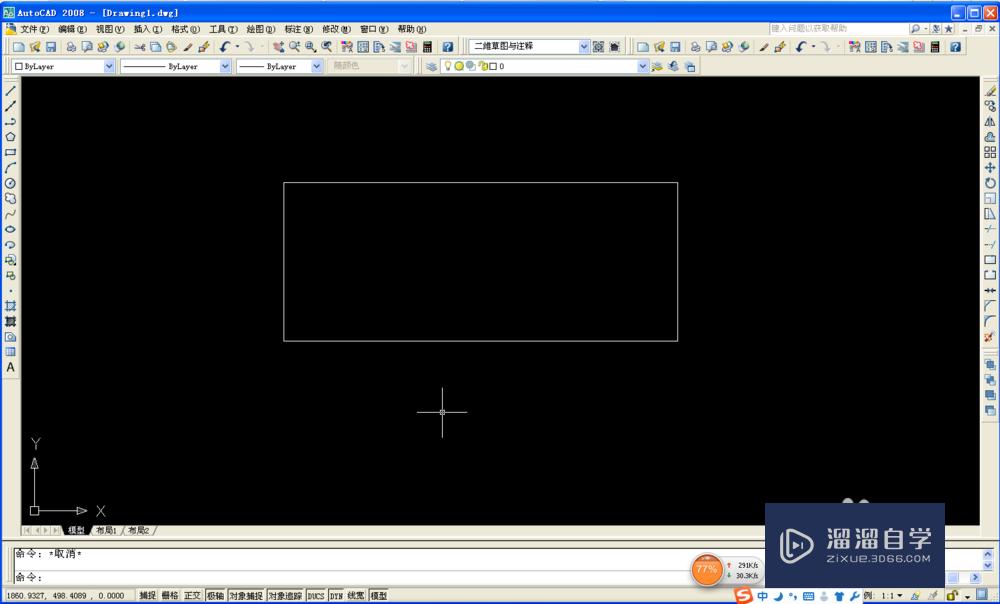The width and height of the screenshot is (1000, 604).
Task: Select the Ellipse tool
Action: [x=10, y=229]
